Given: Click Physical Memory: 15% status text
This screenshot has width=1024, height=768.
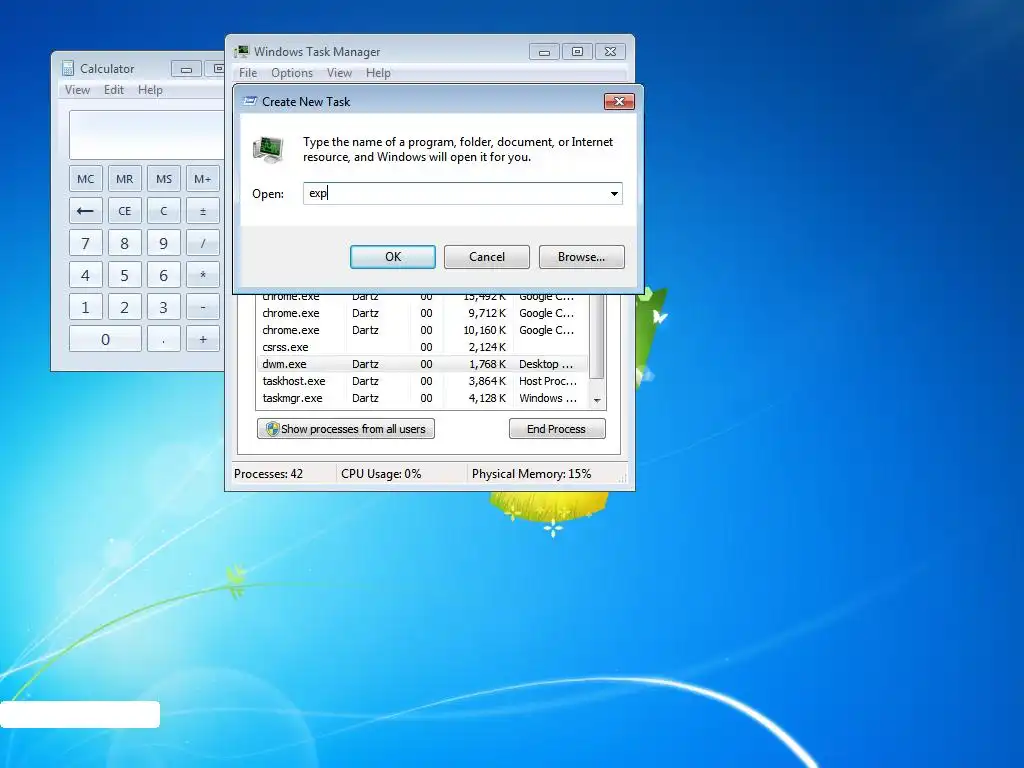Looking at the screenshot, I should pos(532,473).
